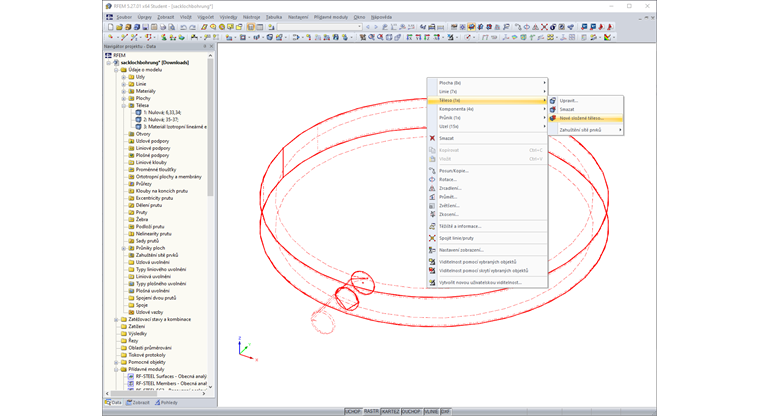Save the model using the floppy disk icon
Viewport: 760px width, 416px height.
[145, 27]
